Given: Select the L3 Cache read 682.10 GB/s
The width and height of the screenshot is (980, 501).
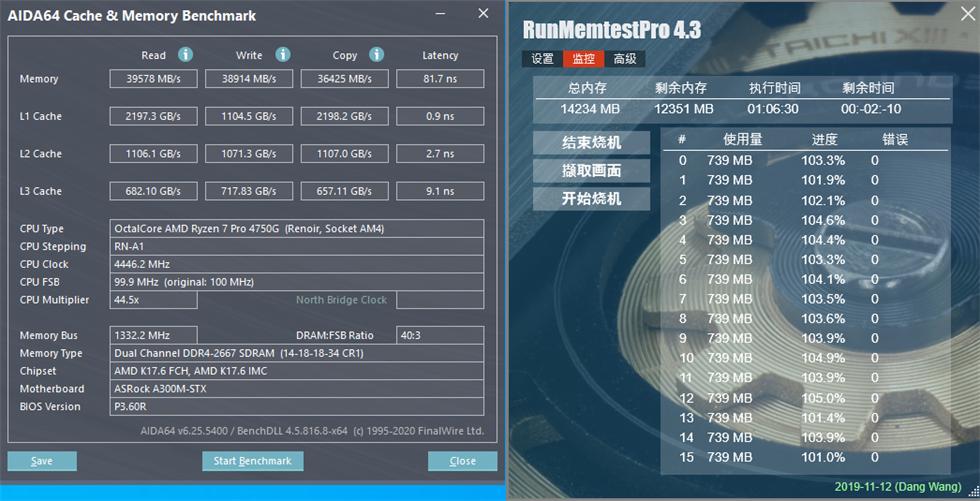Looking at the screenshot, I should [153, 191].
